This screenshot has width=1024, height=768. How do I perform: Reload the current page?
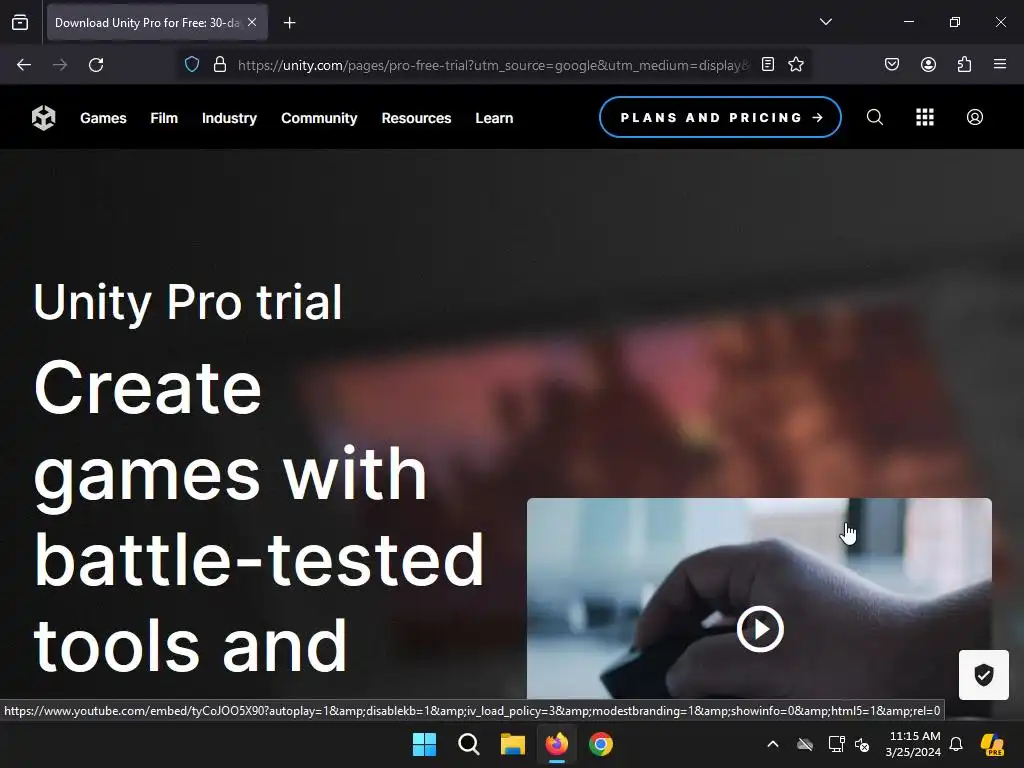tap(96, 65)
